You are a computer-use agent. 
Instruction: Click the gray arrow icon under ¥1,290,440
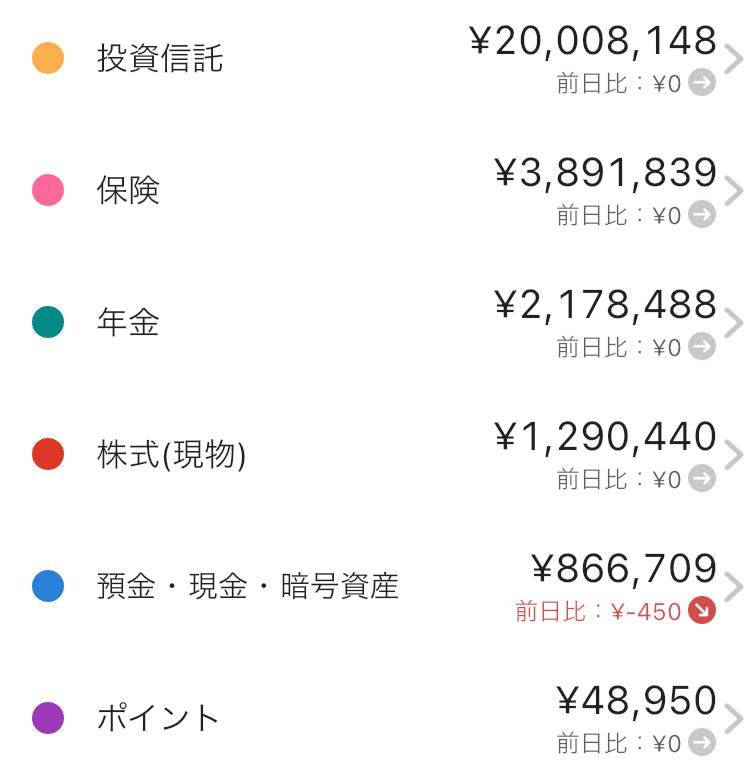(x=702, y=479)
